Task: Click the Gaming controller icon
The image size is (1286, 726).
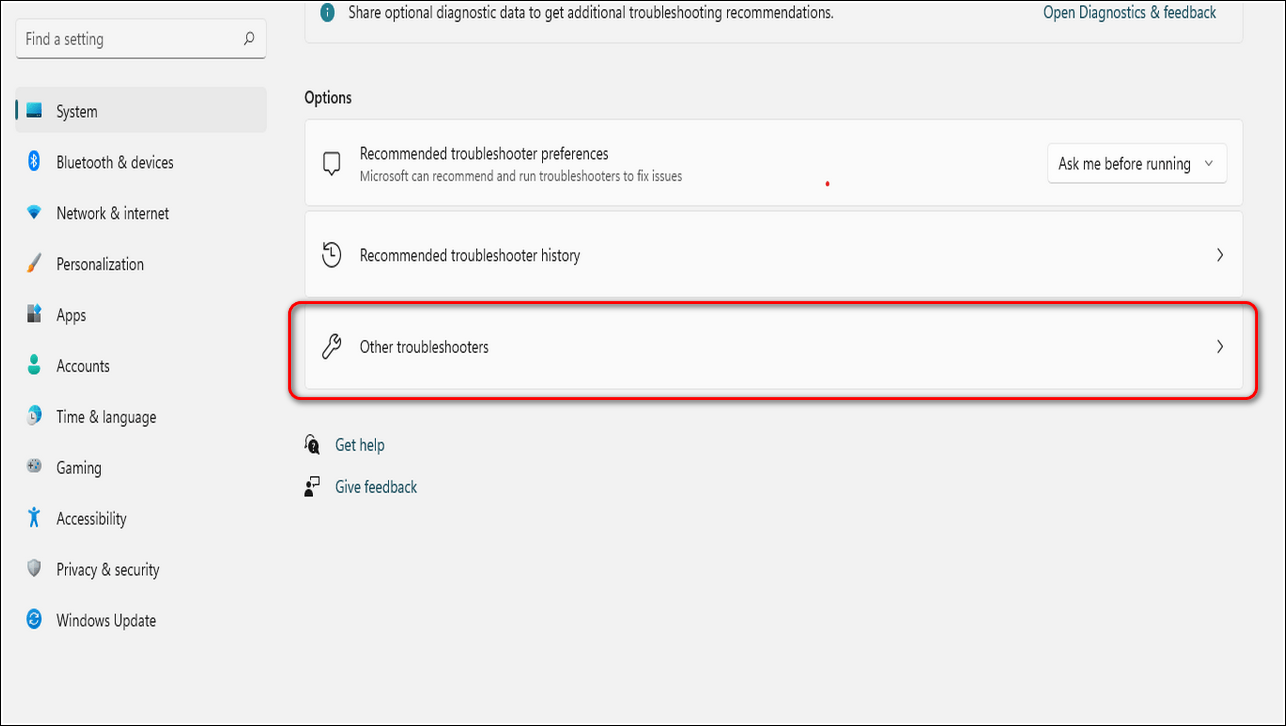Action: tap(34, 467)
